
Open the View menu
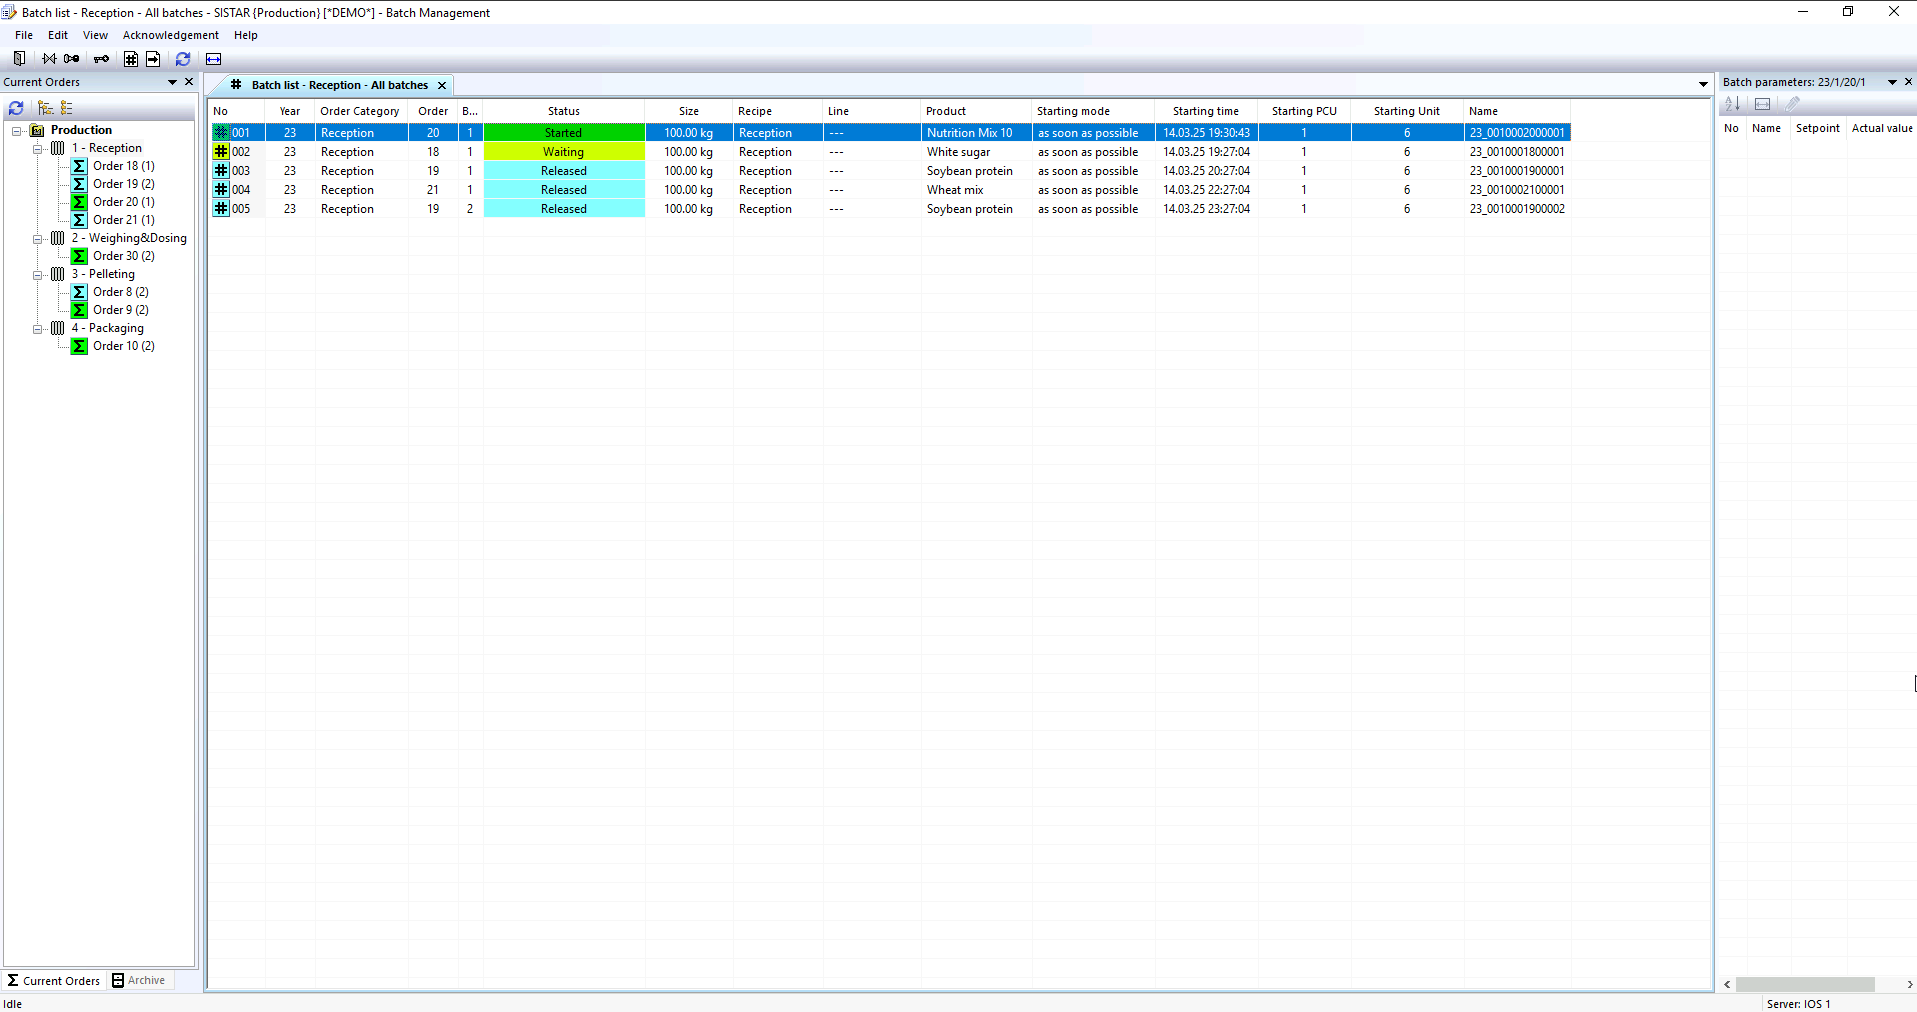(x=95, y=35)
